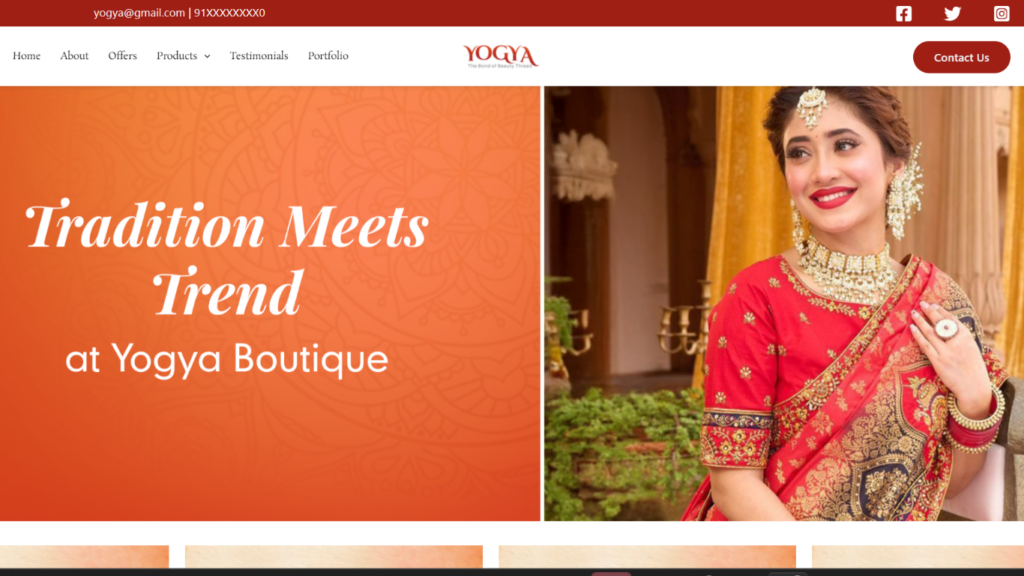Open the Twitter bird icon

[952, 13]
